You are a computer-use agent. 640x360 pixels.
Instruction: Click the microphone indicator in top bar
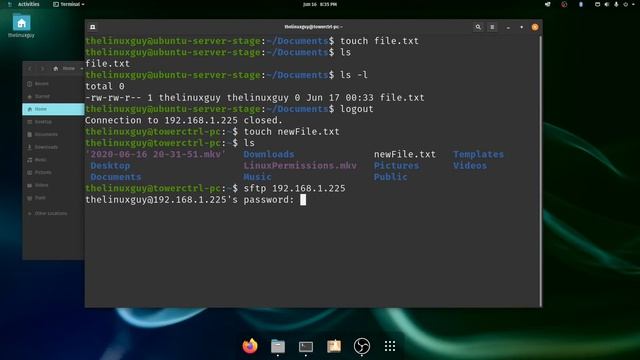coord(616,4)
